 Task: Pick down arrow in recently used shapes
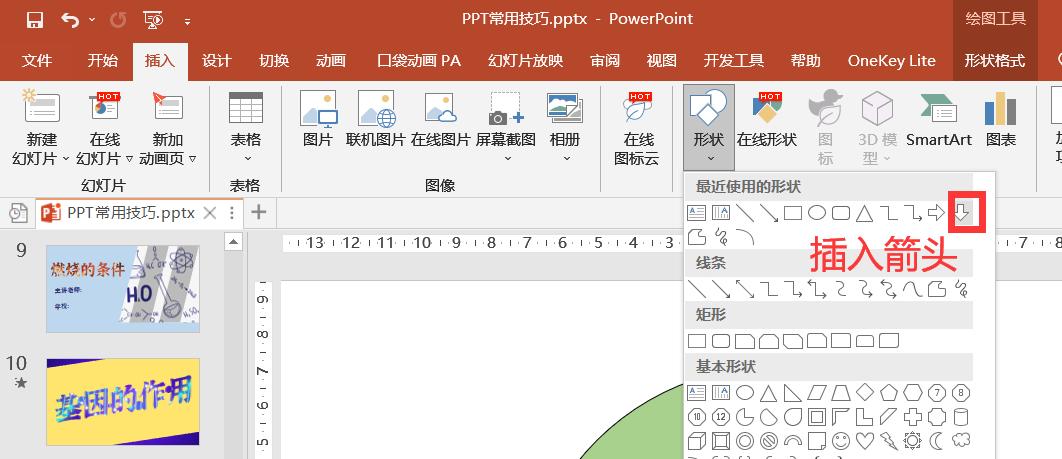click(962, 214)
